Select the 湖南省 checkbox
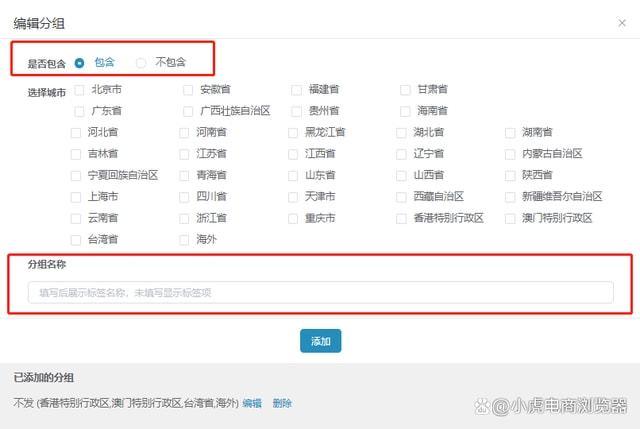 click(513, 132)
